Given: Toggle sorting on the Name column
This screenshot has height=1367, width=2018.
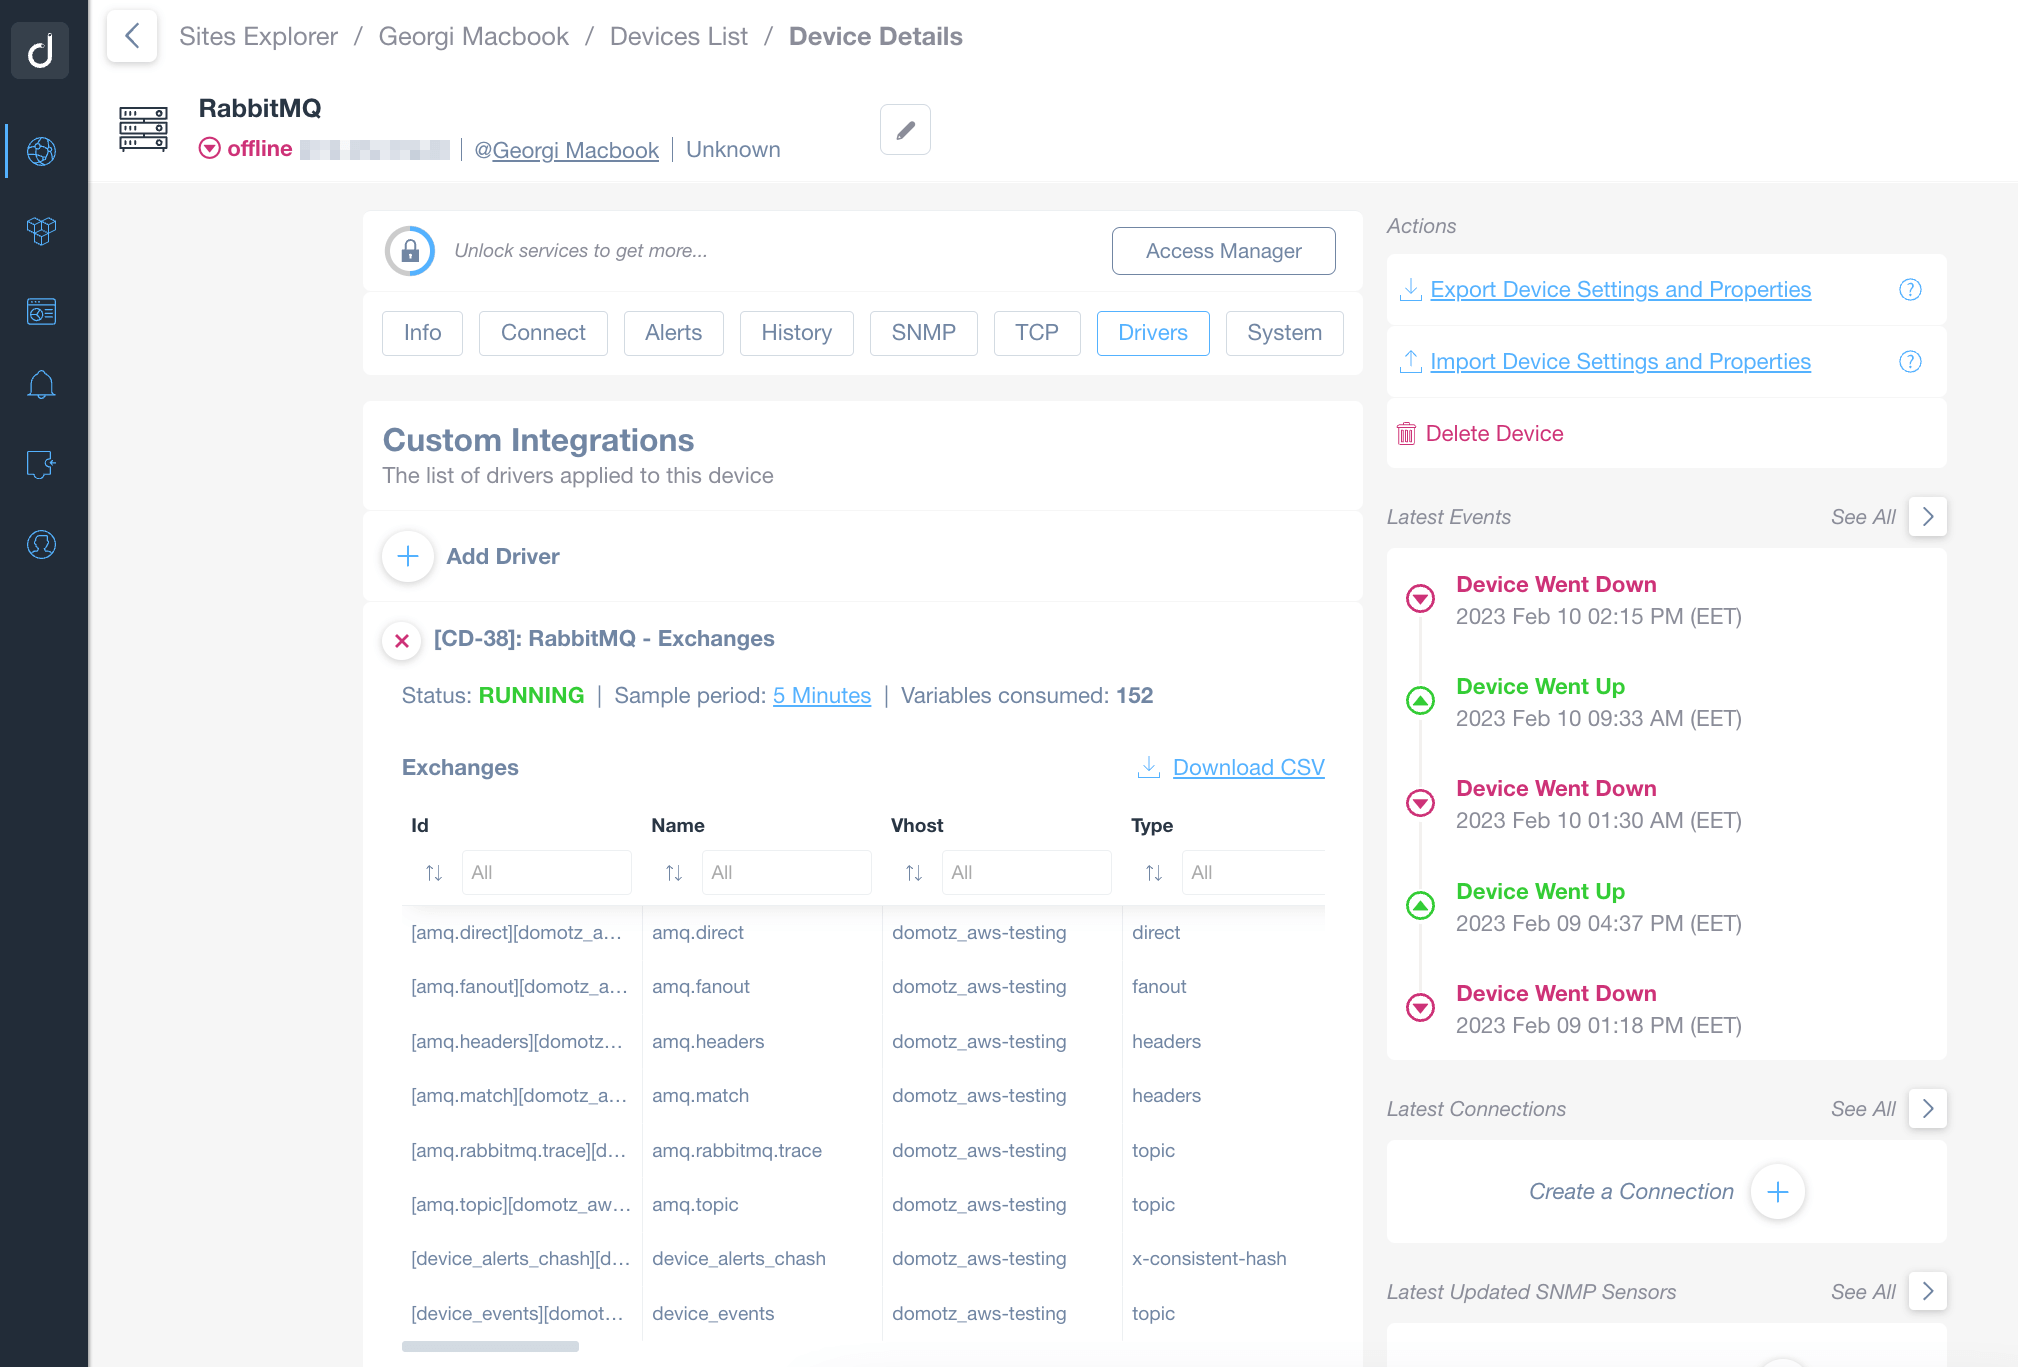Looking at the screenshot, I should pos(673,872).
